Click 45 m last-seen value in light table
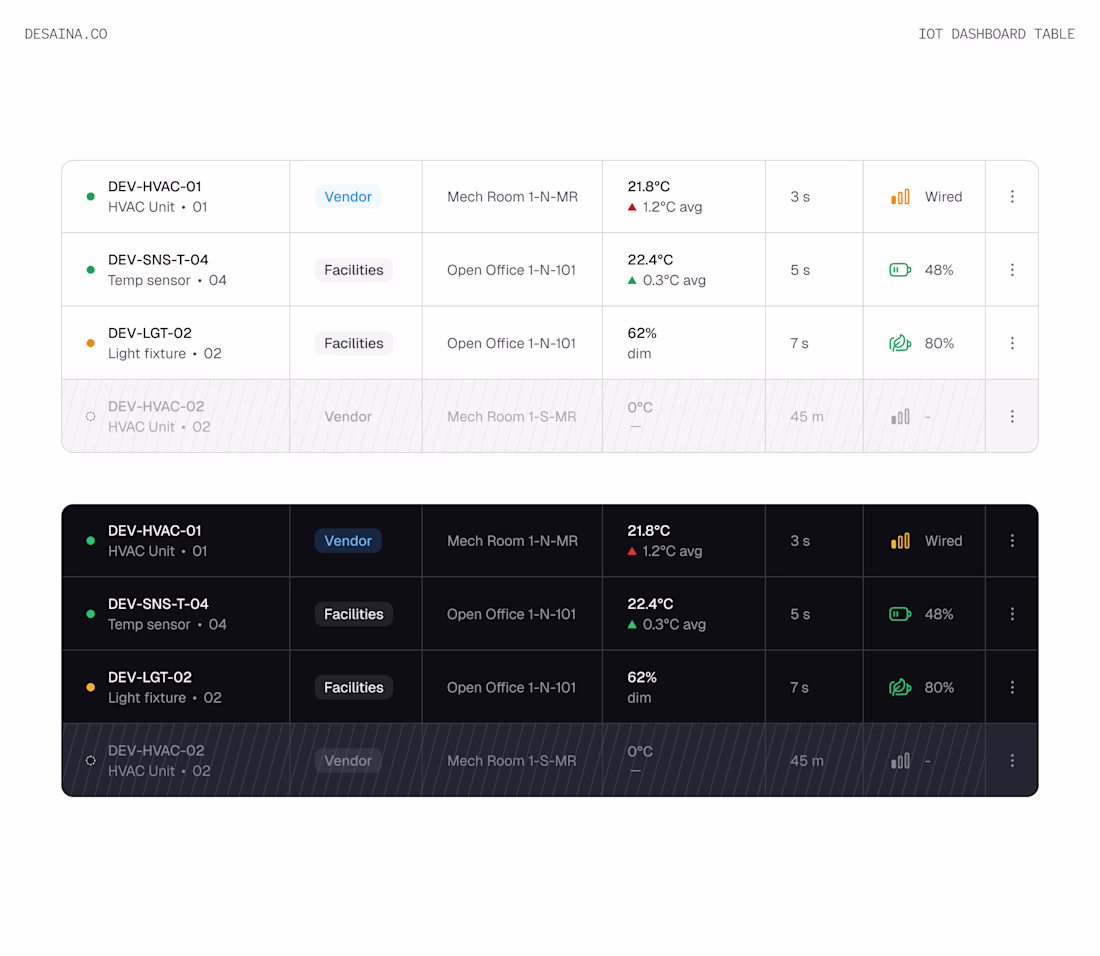The width and height of the screenshot is (1100, 956). (x=807, y=417)
